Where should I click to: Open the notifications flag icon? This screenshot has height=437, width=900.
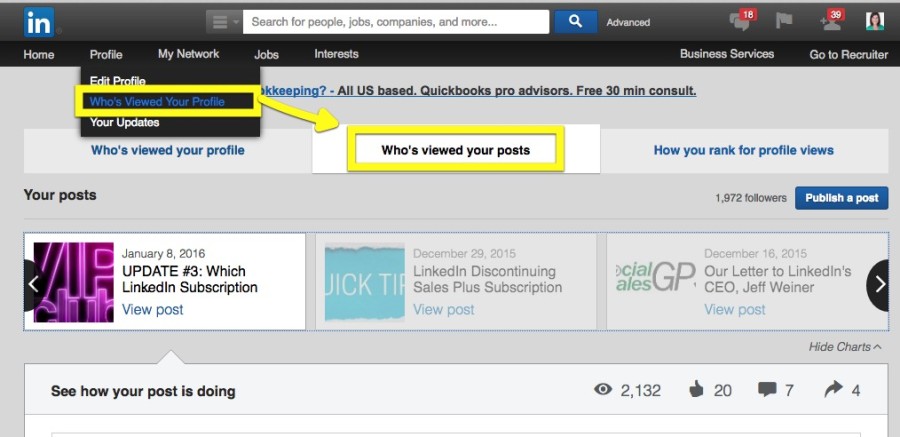784,21
